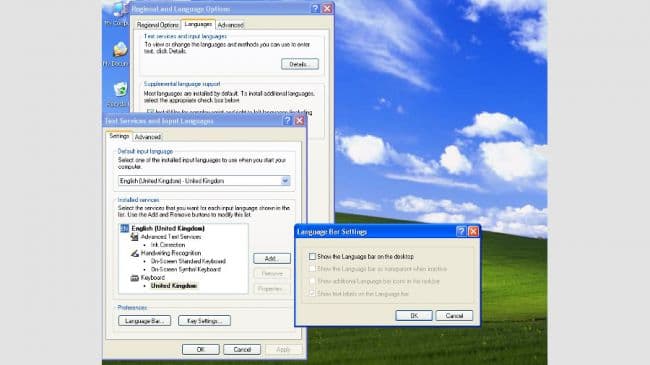The image size is (650, 365).
Task: Toggle Show text labels on Language bar
Action: [x=312, y=293]
